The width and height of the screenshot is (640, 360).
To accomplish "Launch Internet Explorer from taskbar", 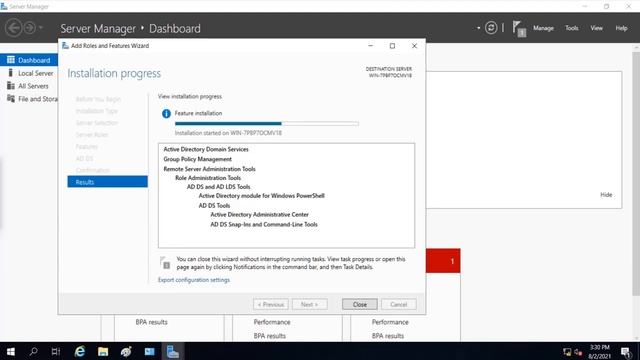I will (x=80, y=351).
